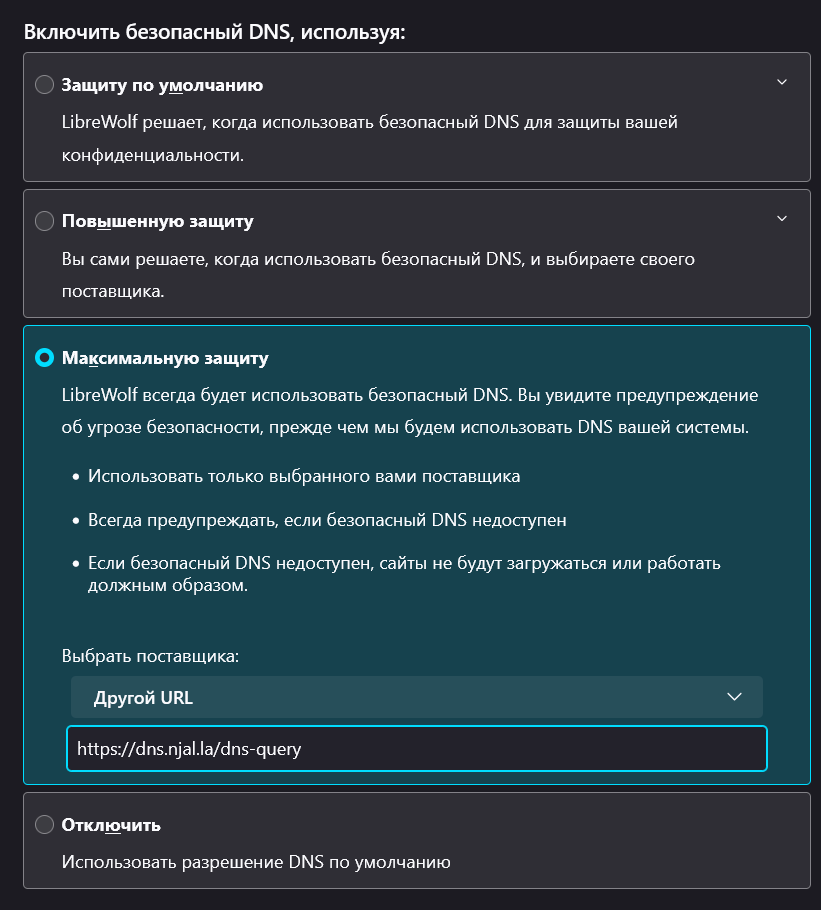Click bullet "Использовать только выбранного вами поставщика"

click(x=304, y=476)
